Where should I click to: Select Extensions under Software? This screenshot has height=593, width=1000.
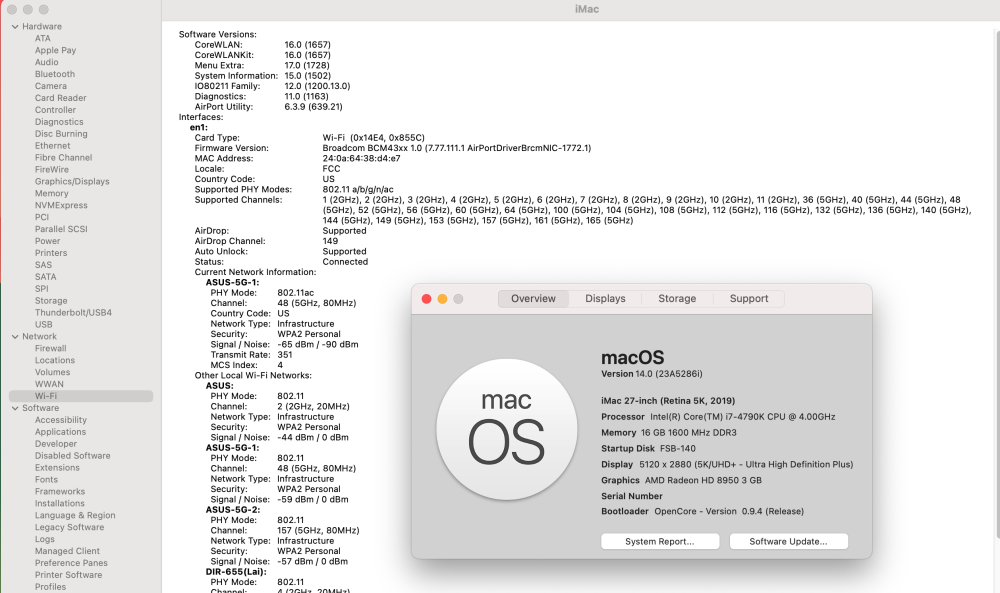click(x=57, y=467)
